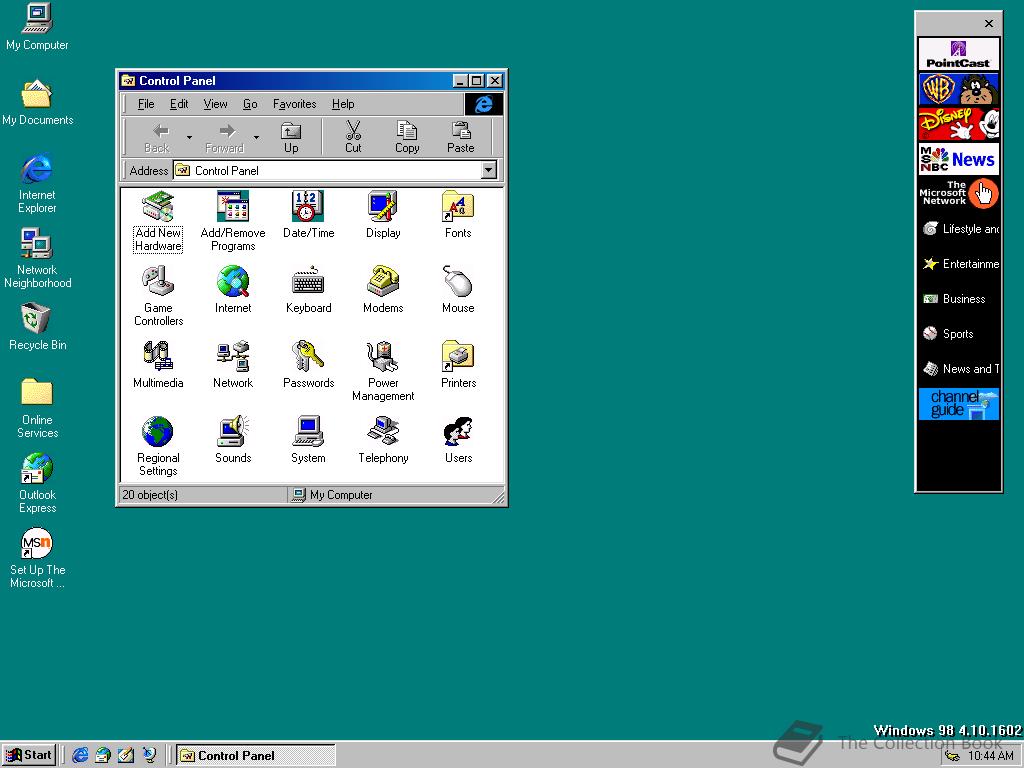Click the Control Panel taskbar button

[x=255, y=755]
